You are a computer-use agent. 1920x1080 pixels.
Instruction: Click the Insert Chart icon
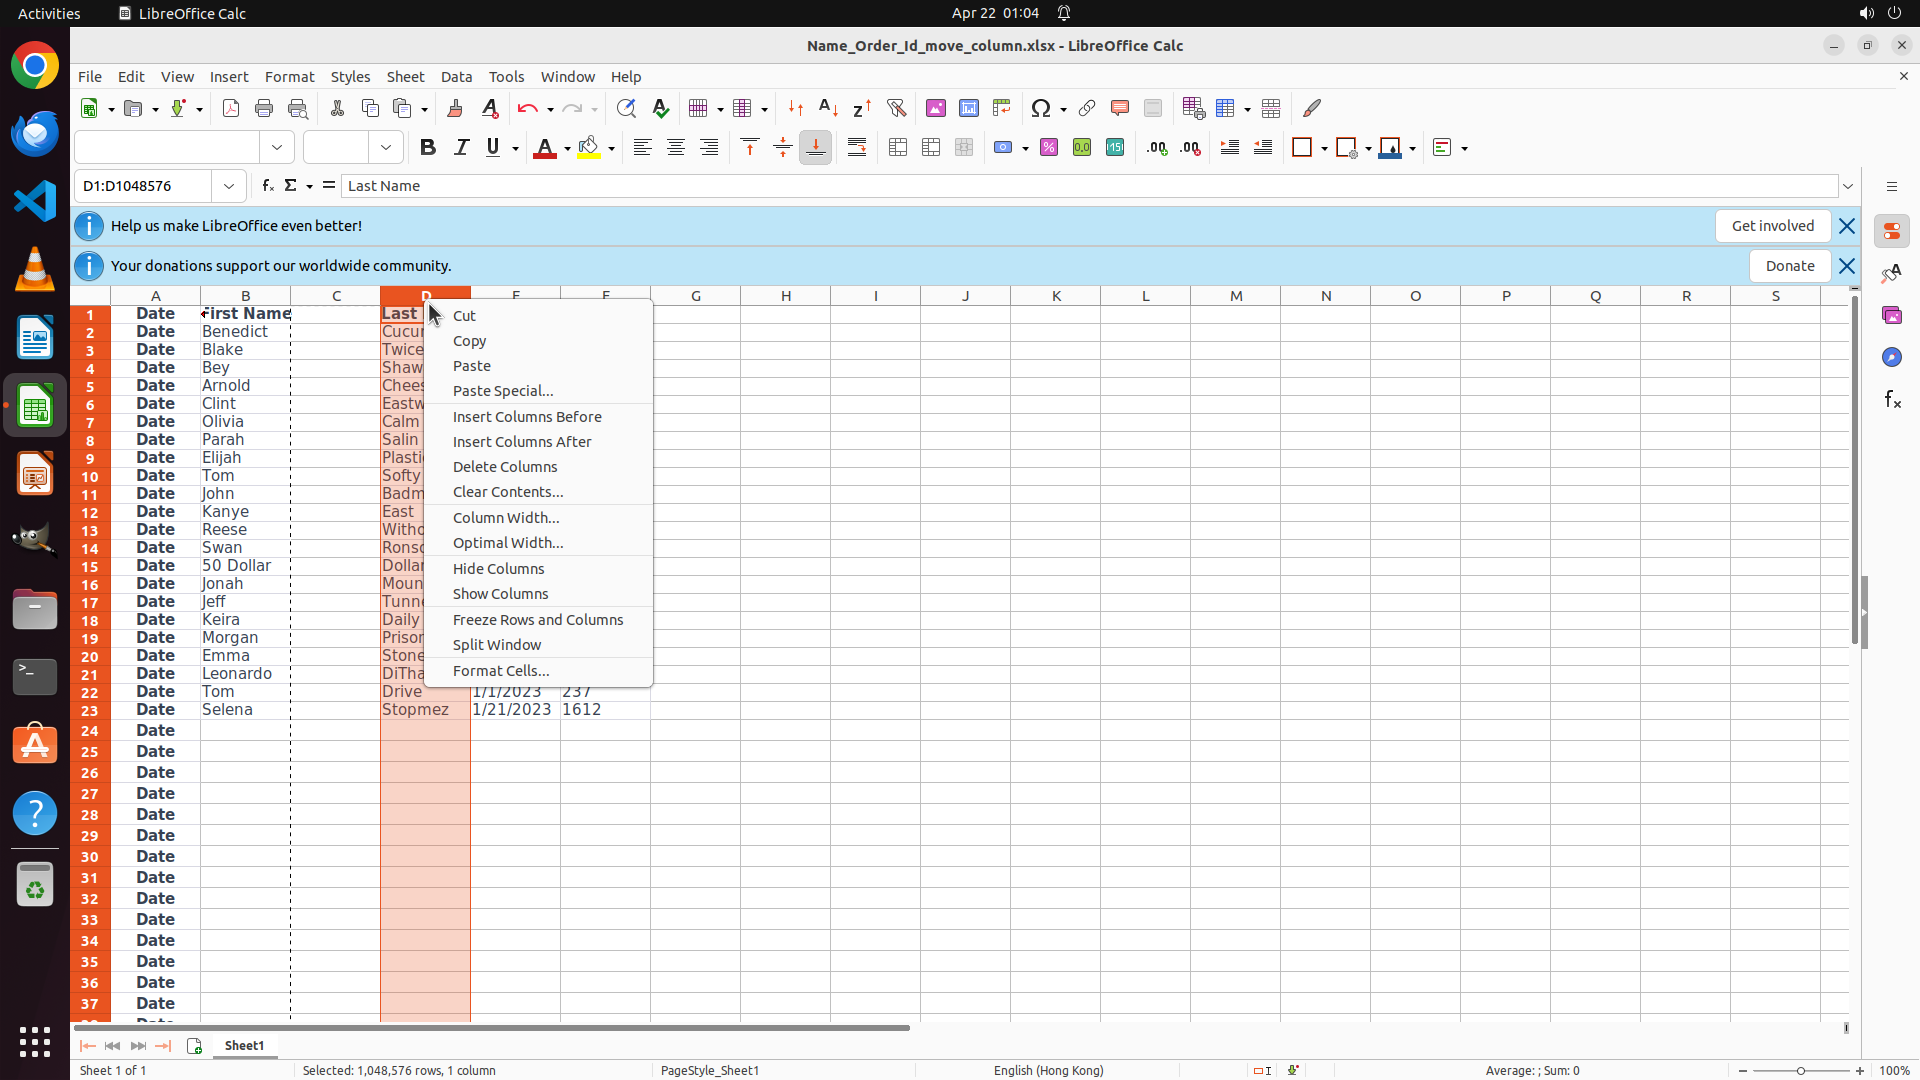tap(968, 108)
